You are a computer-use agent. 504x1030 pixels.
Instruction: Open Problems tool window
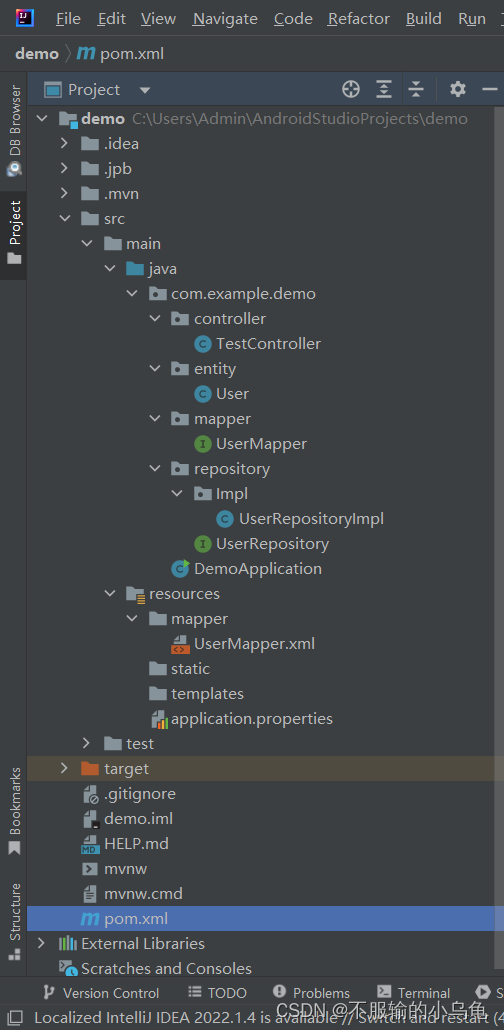tap(311, 993)
